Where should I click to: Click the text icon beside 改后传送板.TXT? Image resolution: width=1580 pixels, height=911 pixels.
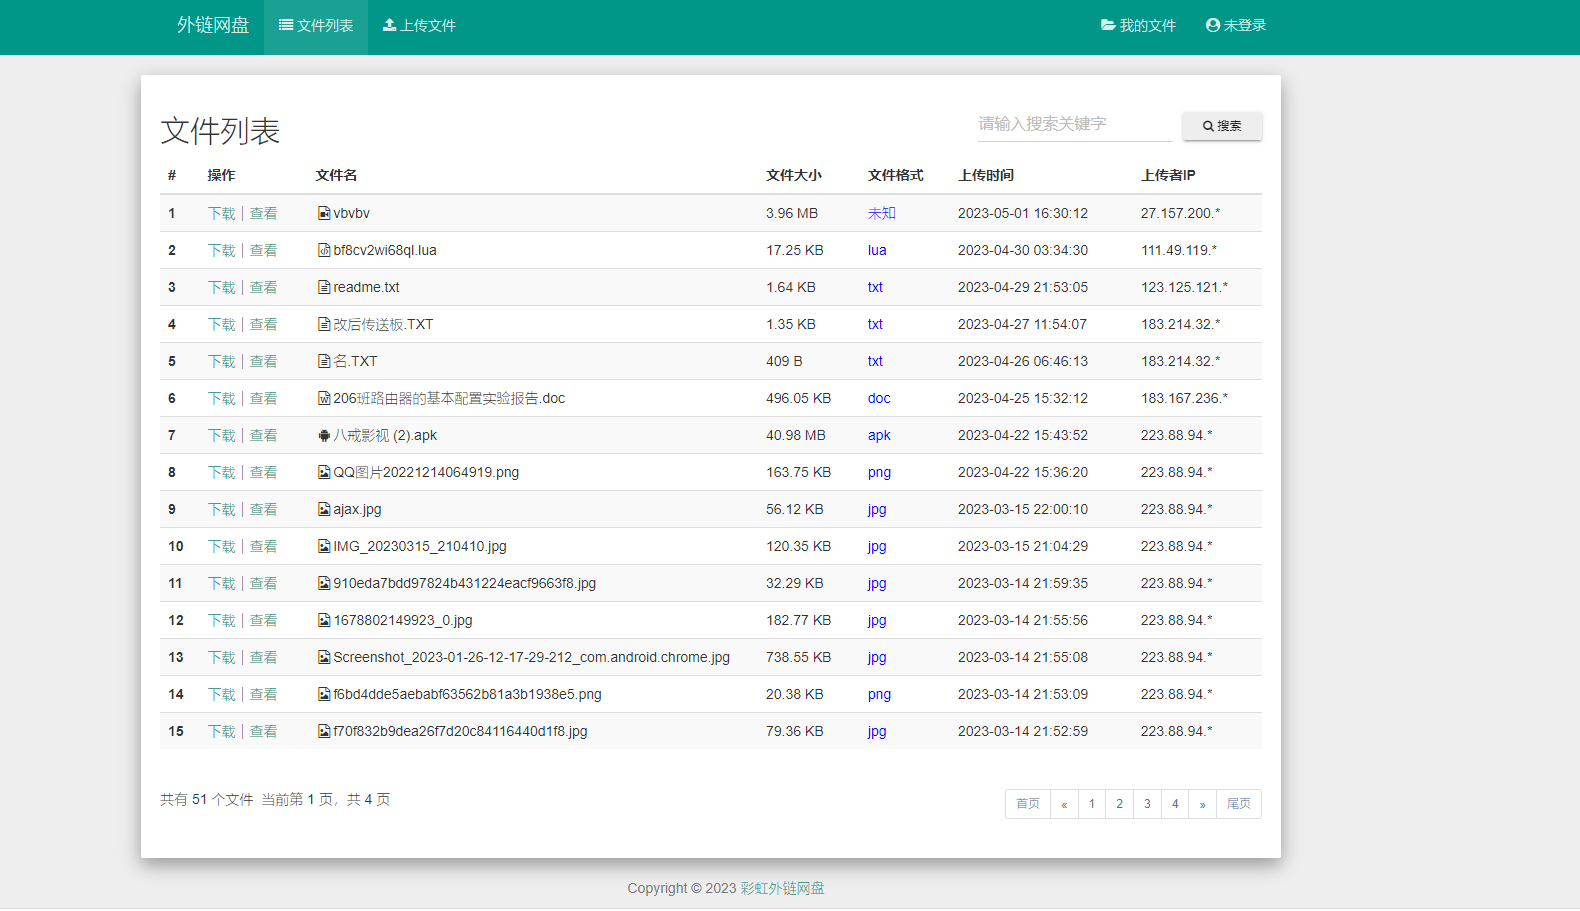pos(324,325)
